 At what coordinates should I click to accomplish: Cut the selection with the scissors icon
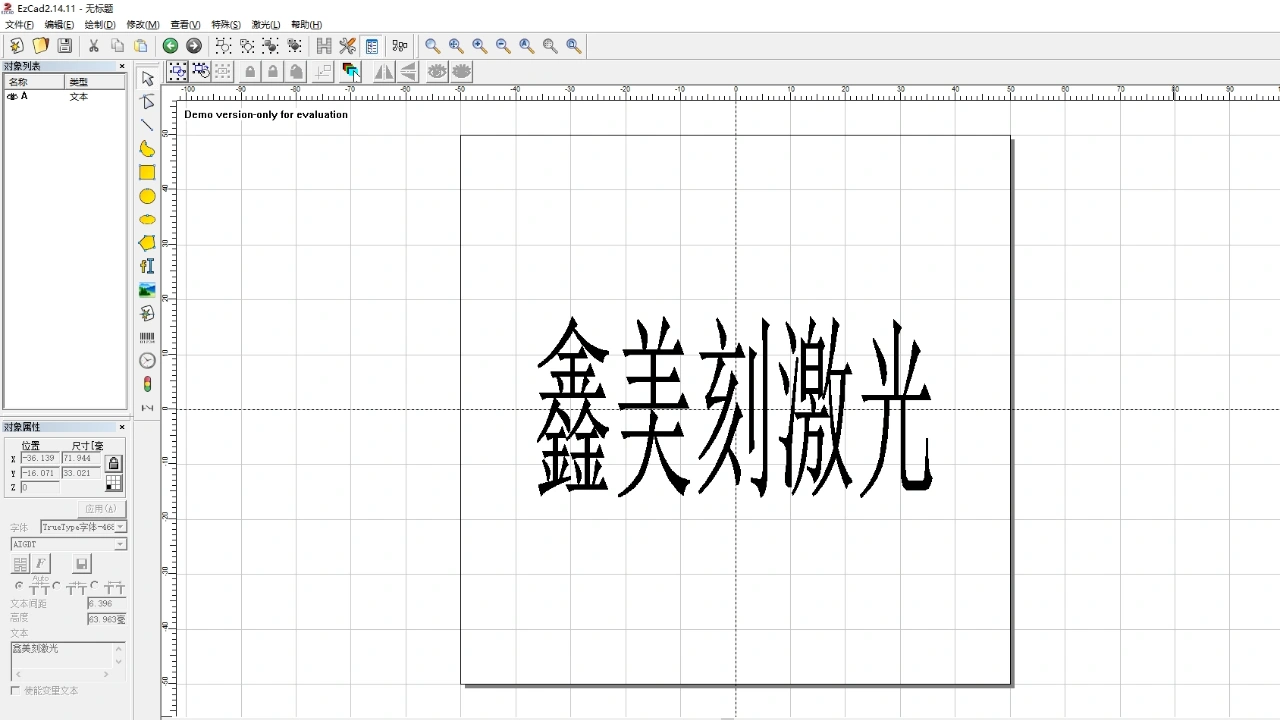coord(94,46)
